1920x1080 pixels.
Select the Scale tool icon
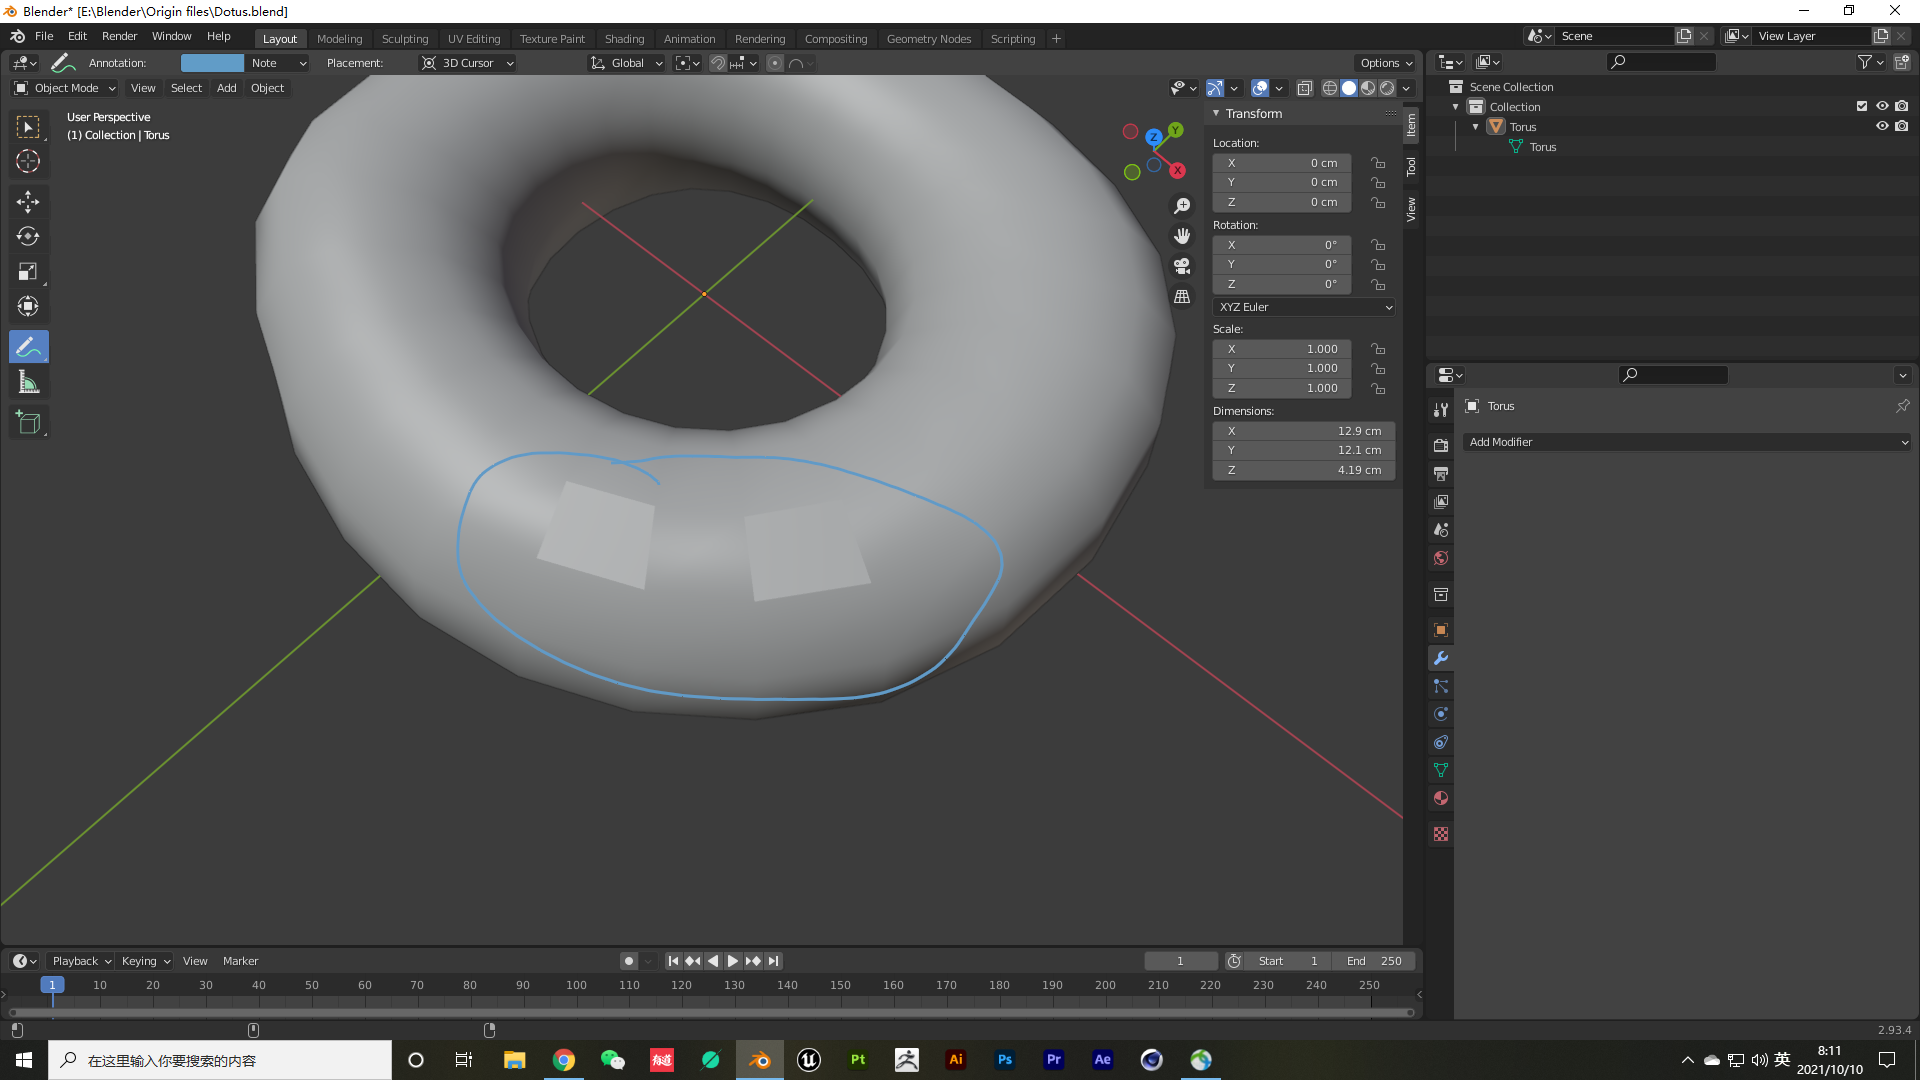pos(29,272)
